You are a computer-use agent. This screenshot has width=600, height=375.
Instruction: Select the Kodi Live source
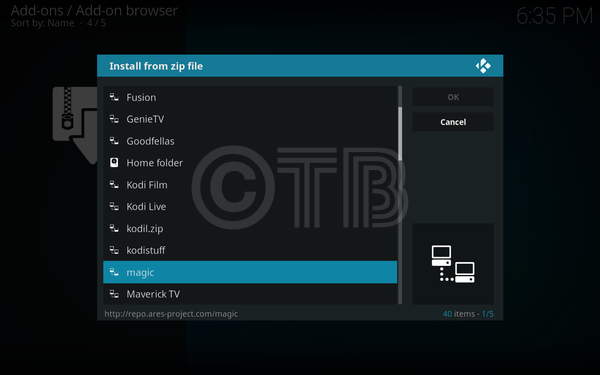[250, 207]
